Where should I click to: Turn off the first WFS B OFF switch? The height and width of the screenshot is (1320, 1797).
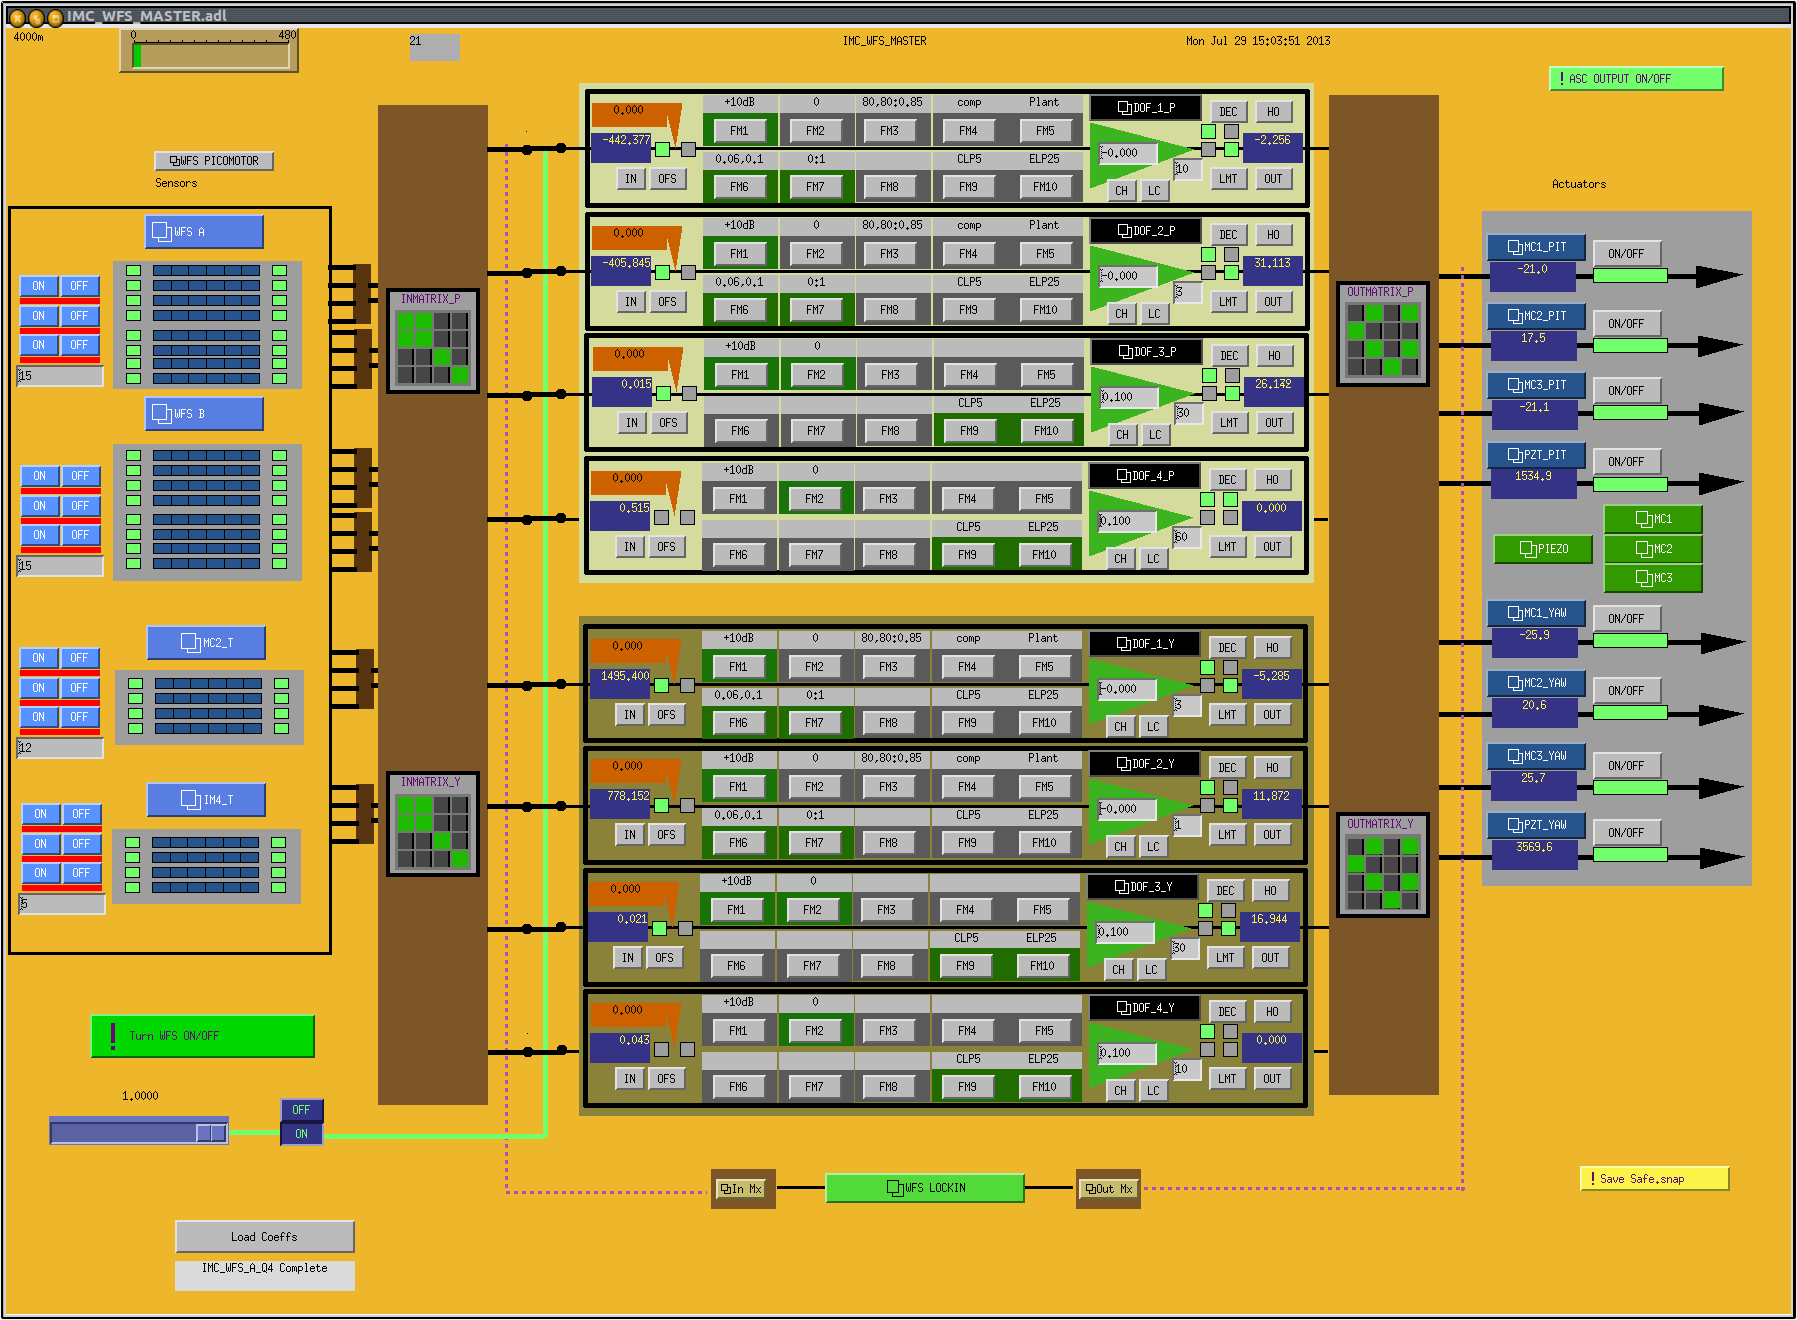point(80,476)
